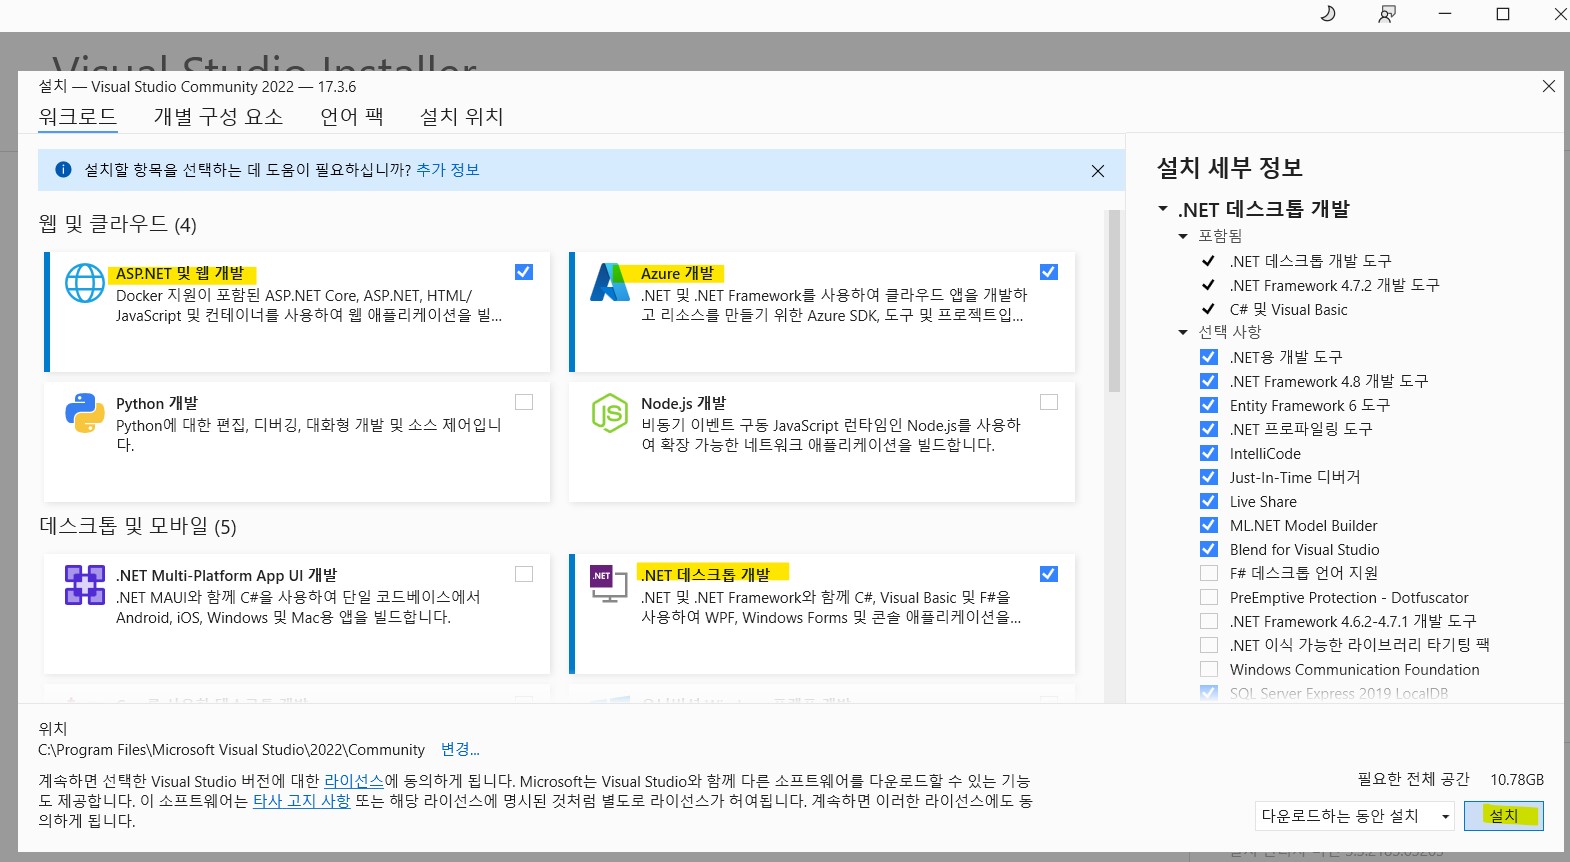Click the 데스크톱 및 모바일 (5) category heading
Screen dimensions: 1570x862
pyautogui.click(x=138, y=526)
